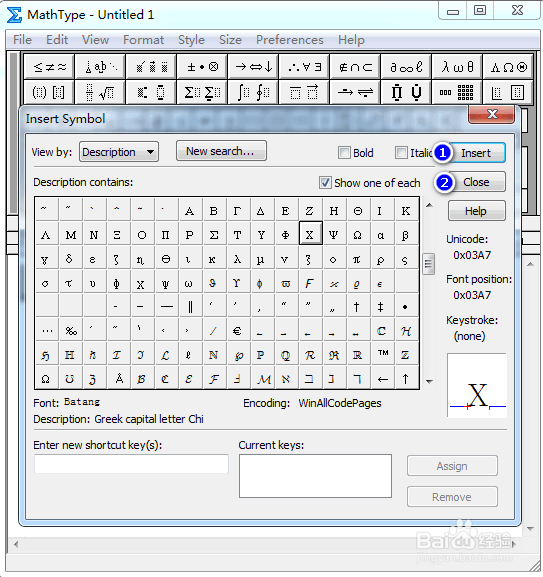Viewport: 543px width, 577px height.
Task: Start a New search
Action: click(x=221, y=151)
